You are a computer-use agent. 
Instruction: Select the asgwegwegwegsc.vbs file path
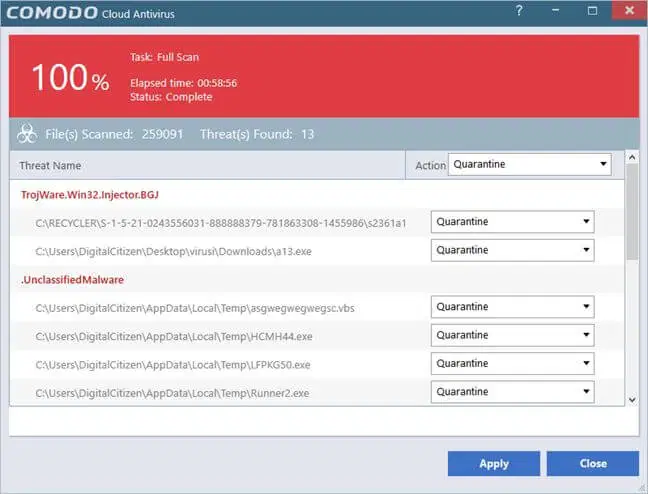(195, 308)
